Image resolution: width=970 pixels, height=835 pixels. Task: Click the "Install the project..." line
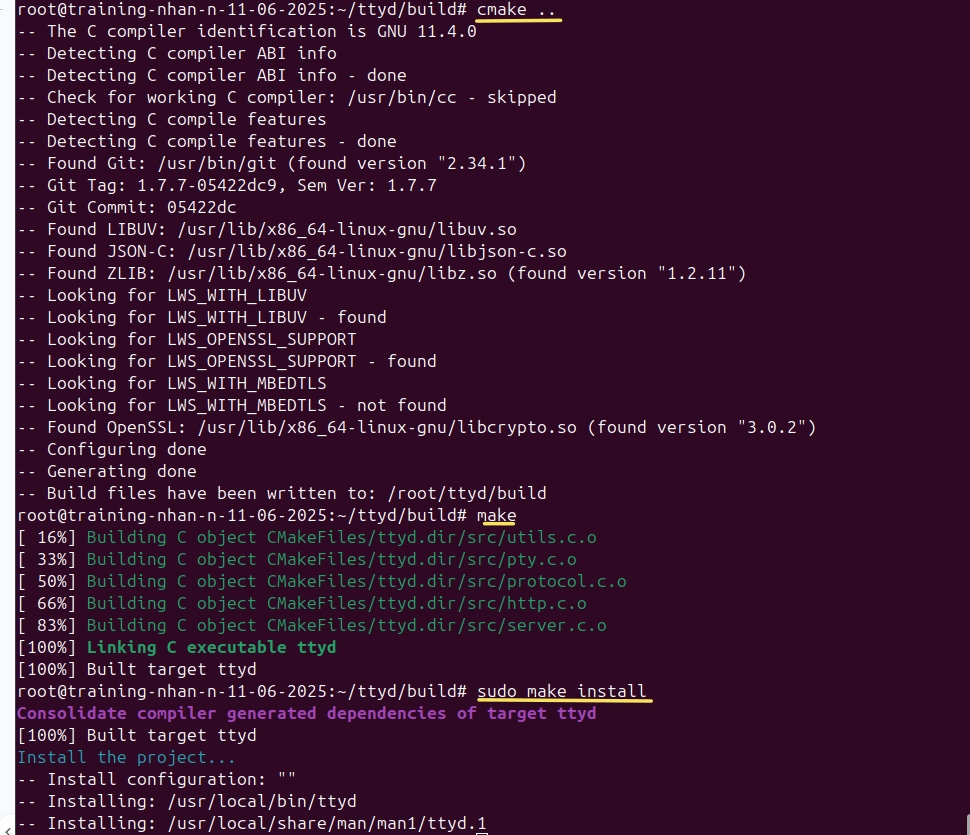(126, 757)
